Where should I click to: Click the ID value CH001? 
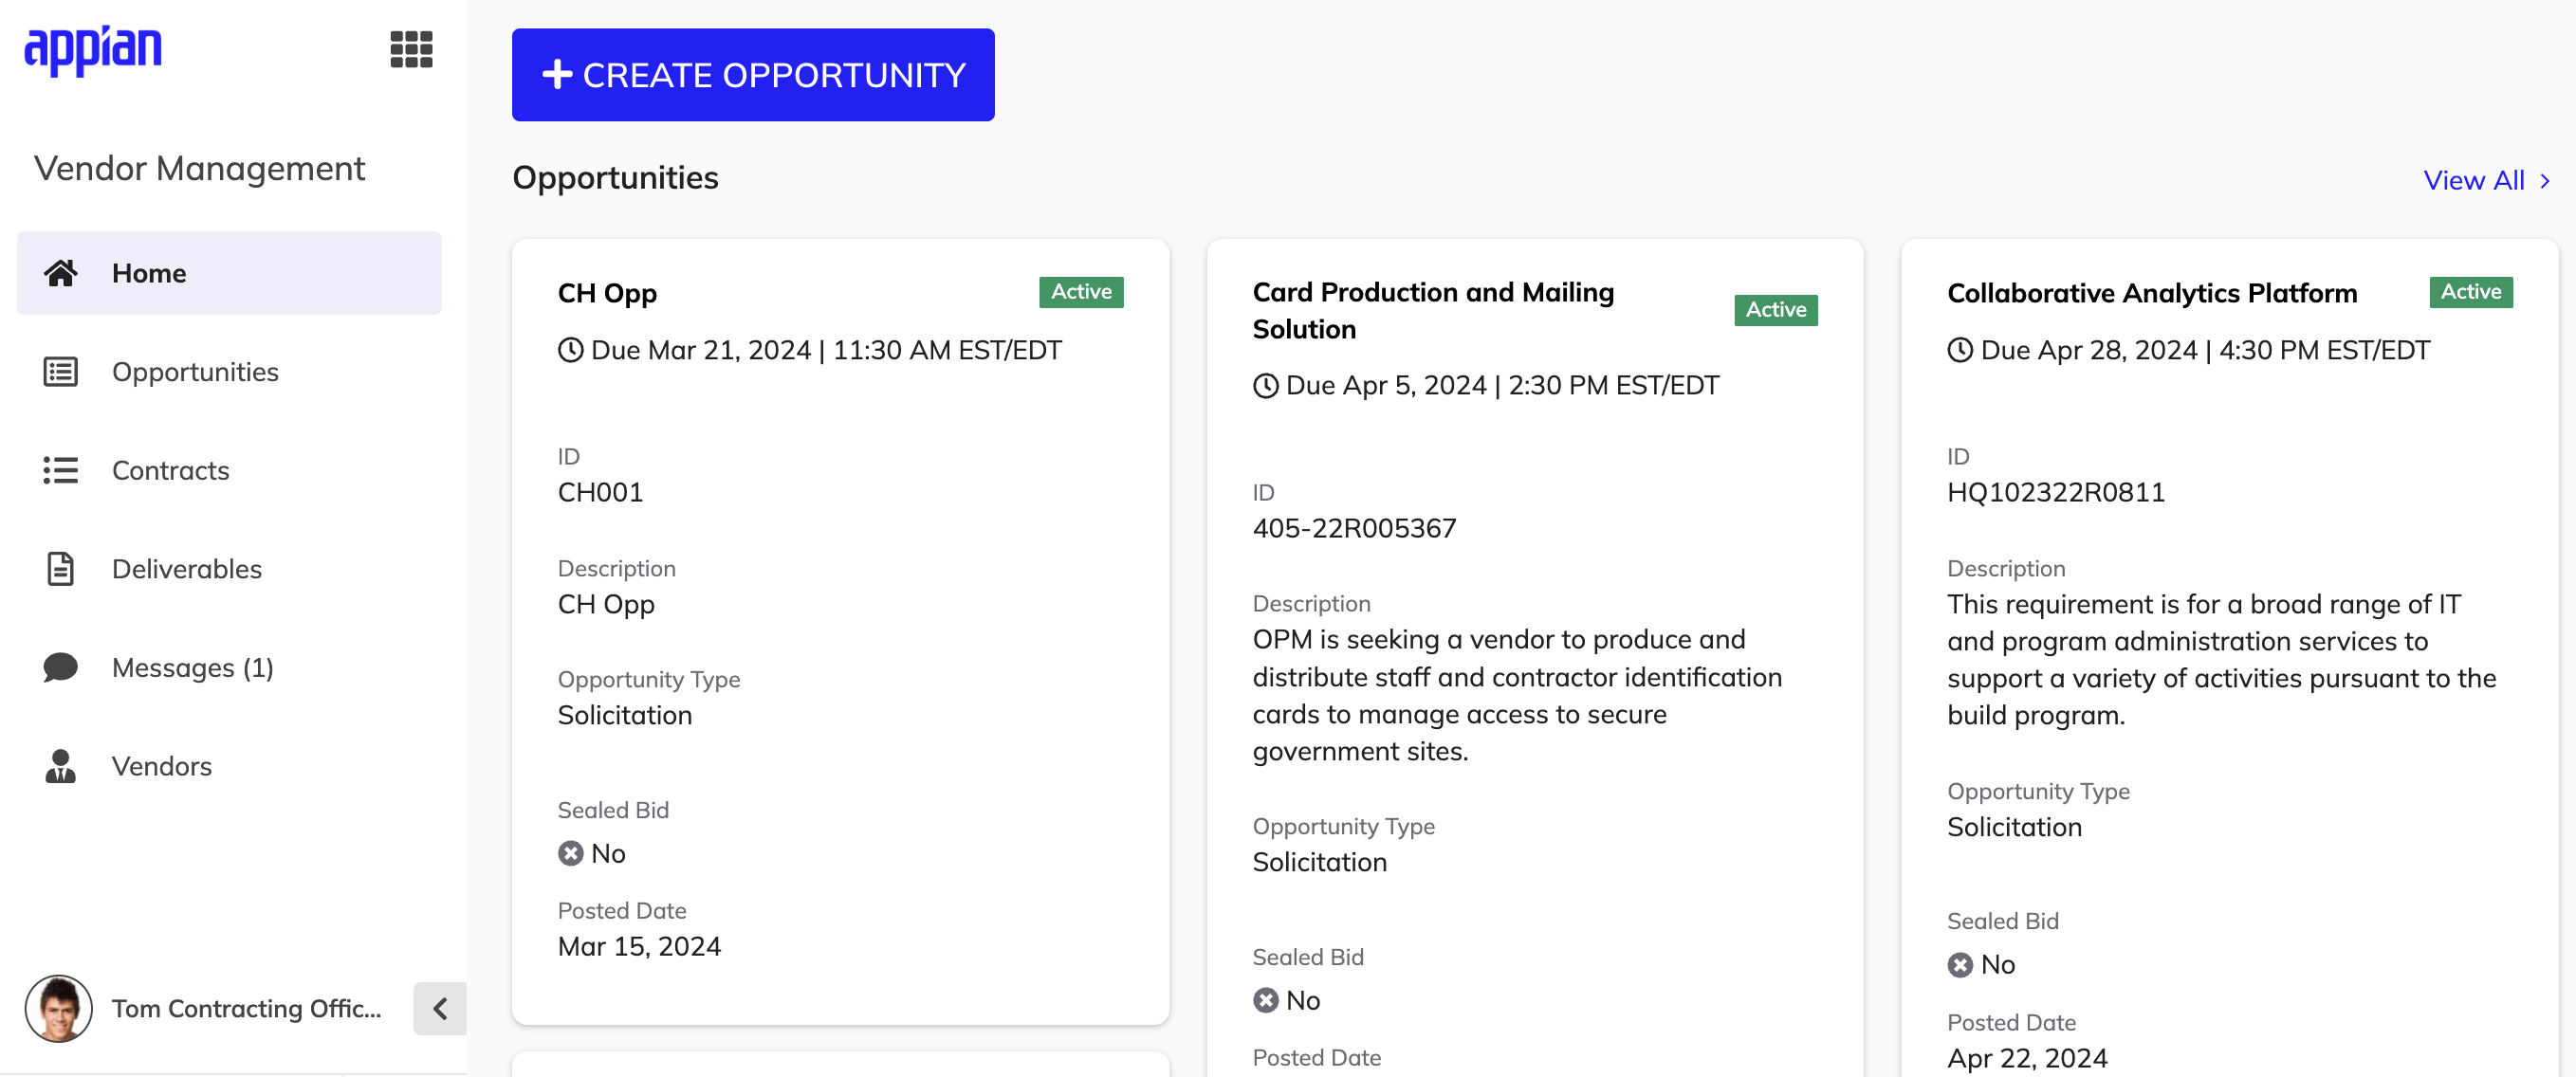coord(600,492)
